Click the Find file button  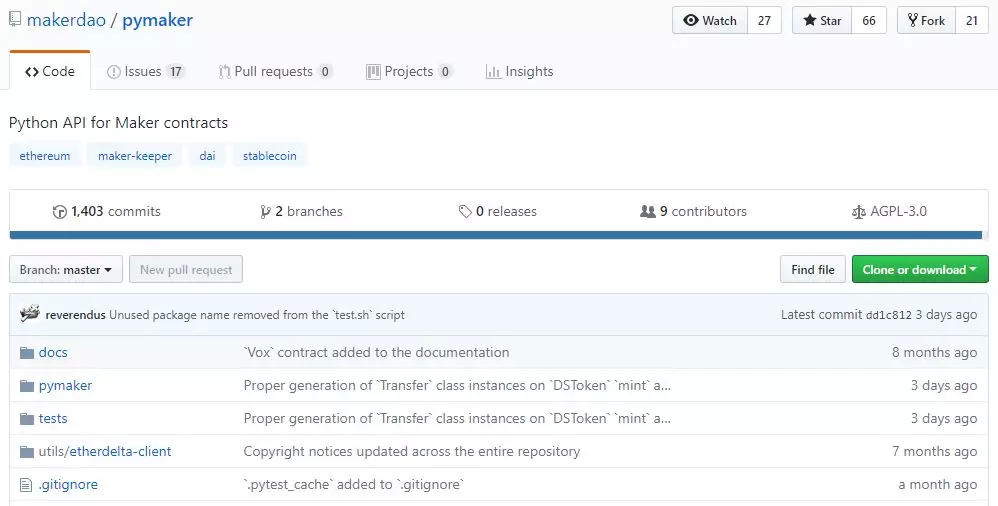(x=813, y=269)
